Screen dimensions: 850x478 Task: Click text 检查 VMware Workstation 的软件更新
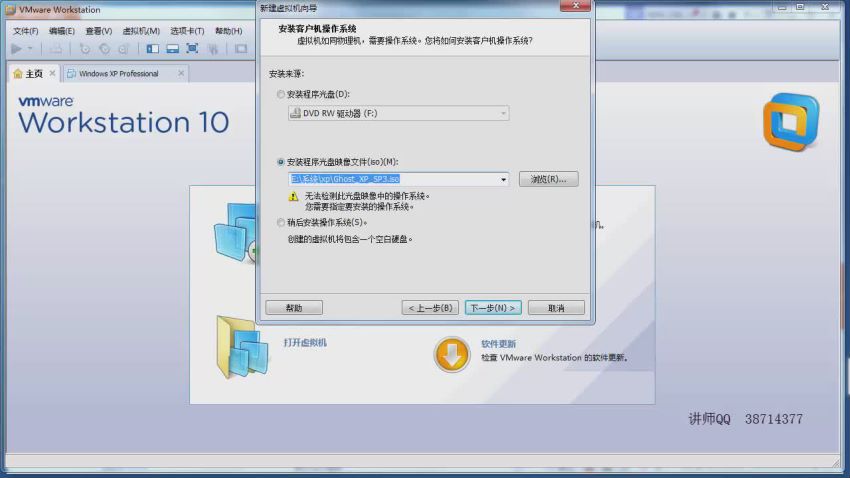[x=554, y=358]
